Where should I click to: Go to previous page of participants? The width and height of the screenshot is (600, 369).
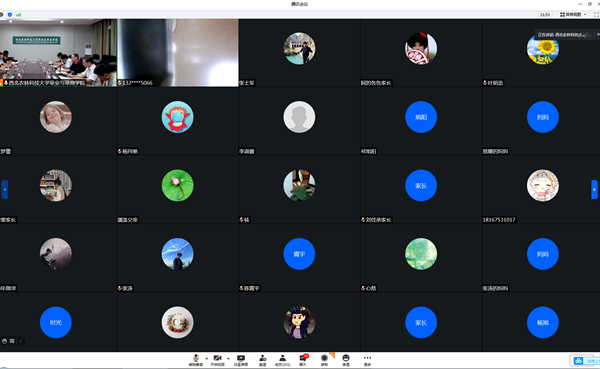tap(5, 189)
